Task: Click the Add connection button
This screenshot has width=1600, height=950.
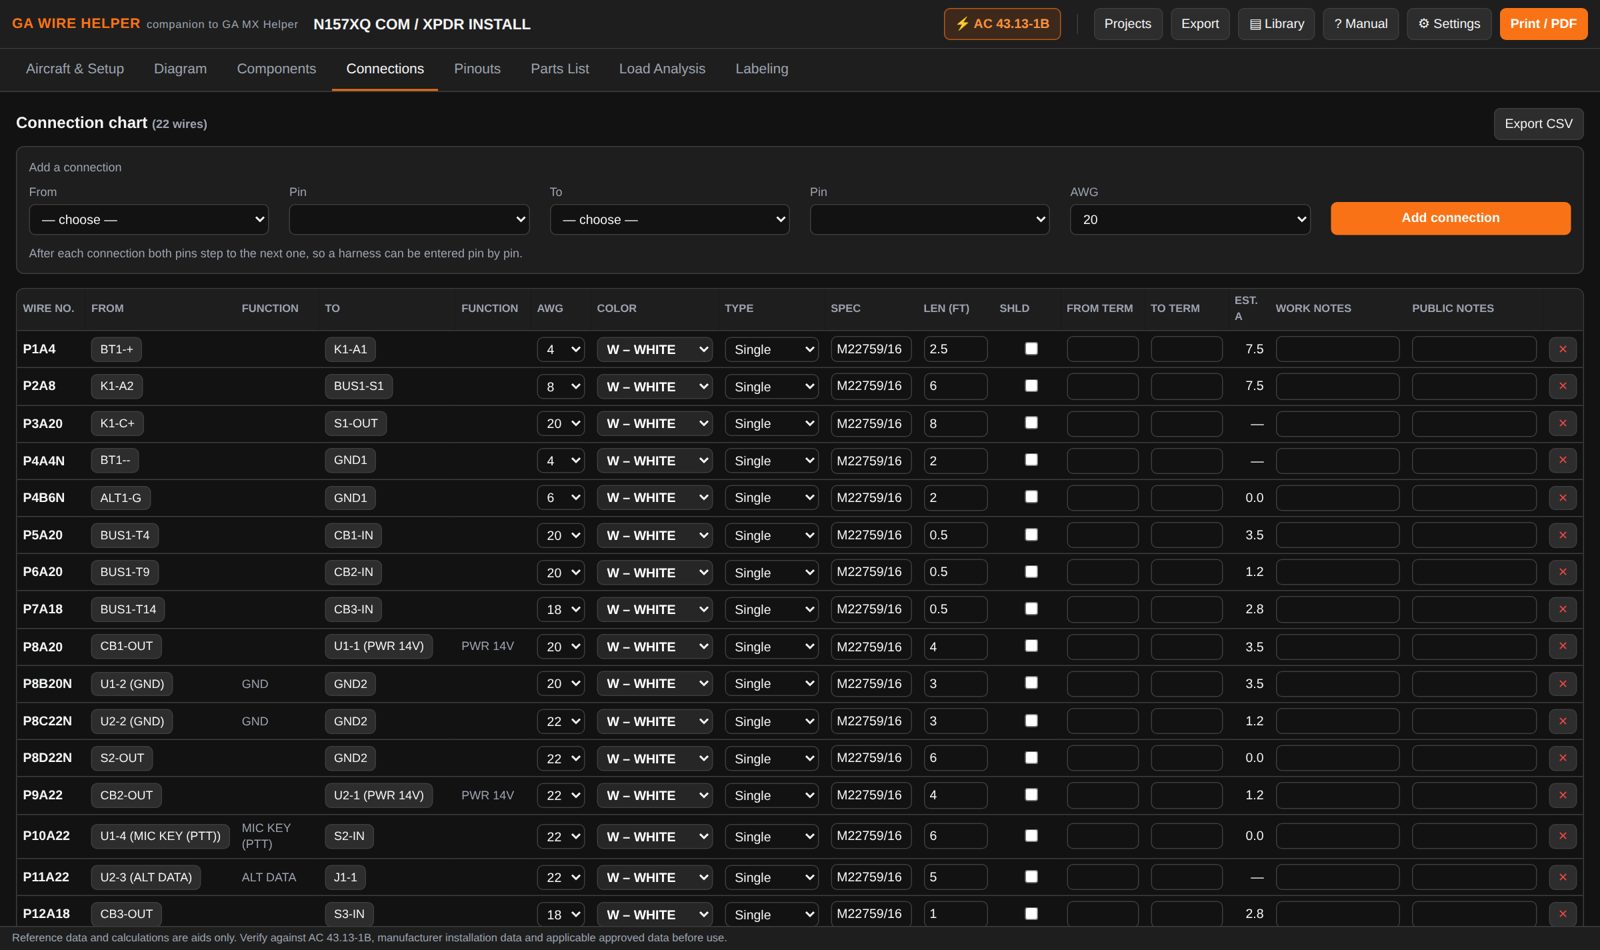Action: tap(1450, 218)
